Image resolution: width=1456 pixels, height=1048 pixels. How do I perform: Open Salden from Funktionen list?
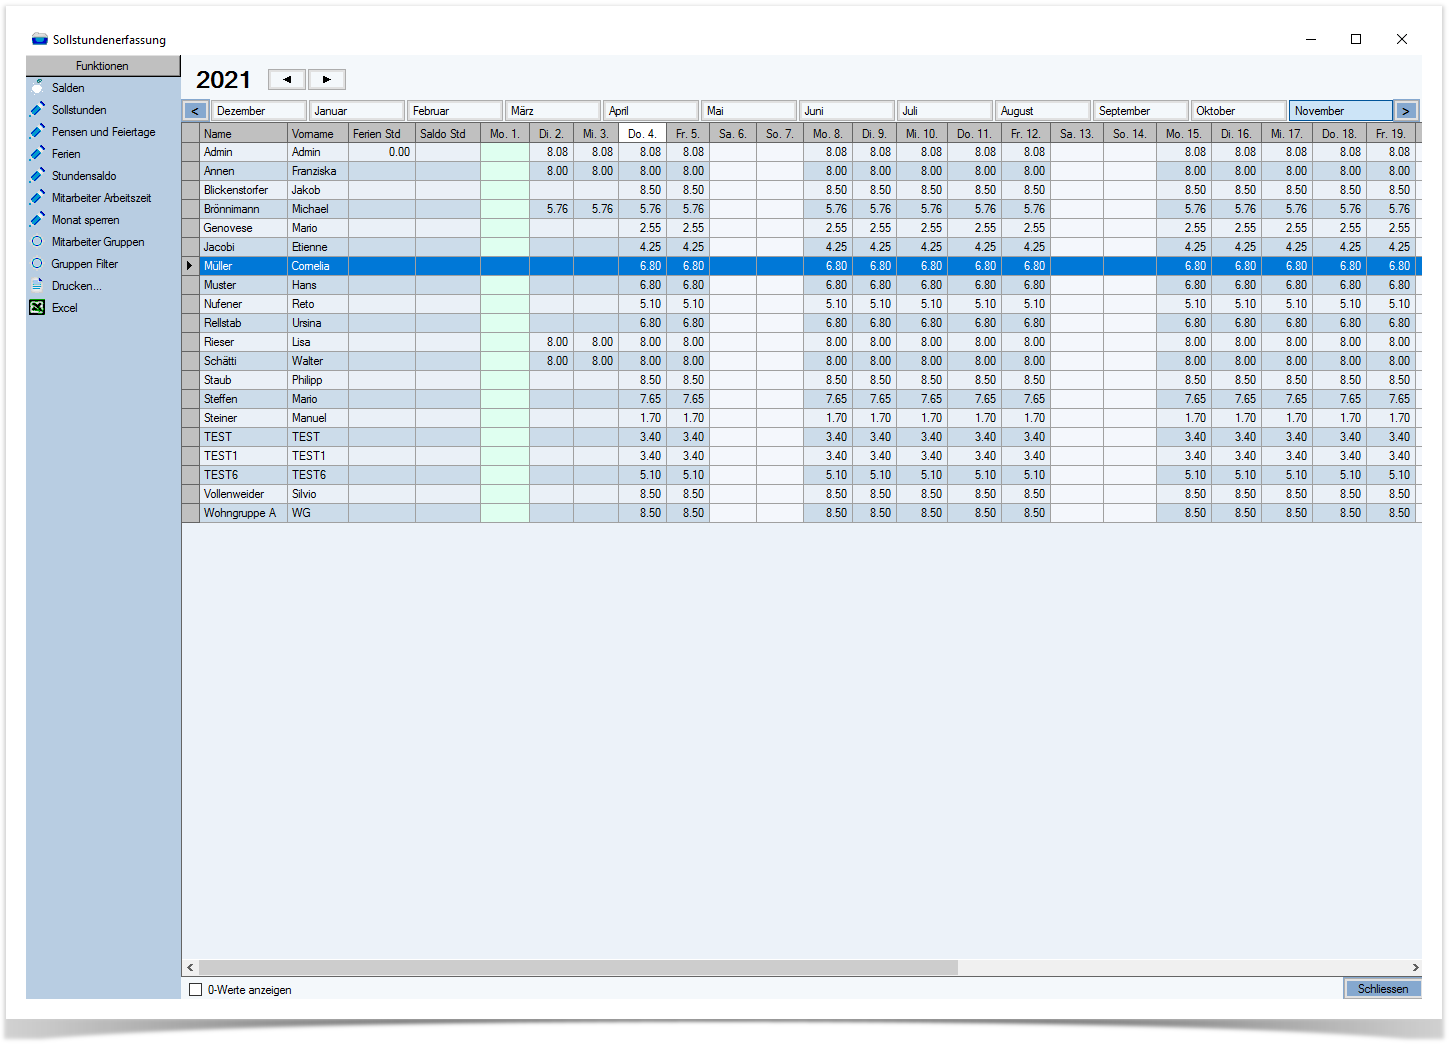(x=68, y=88)
